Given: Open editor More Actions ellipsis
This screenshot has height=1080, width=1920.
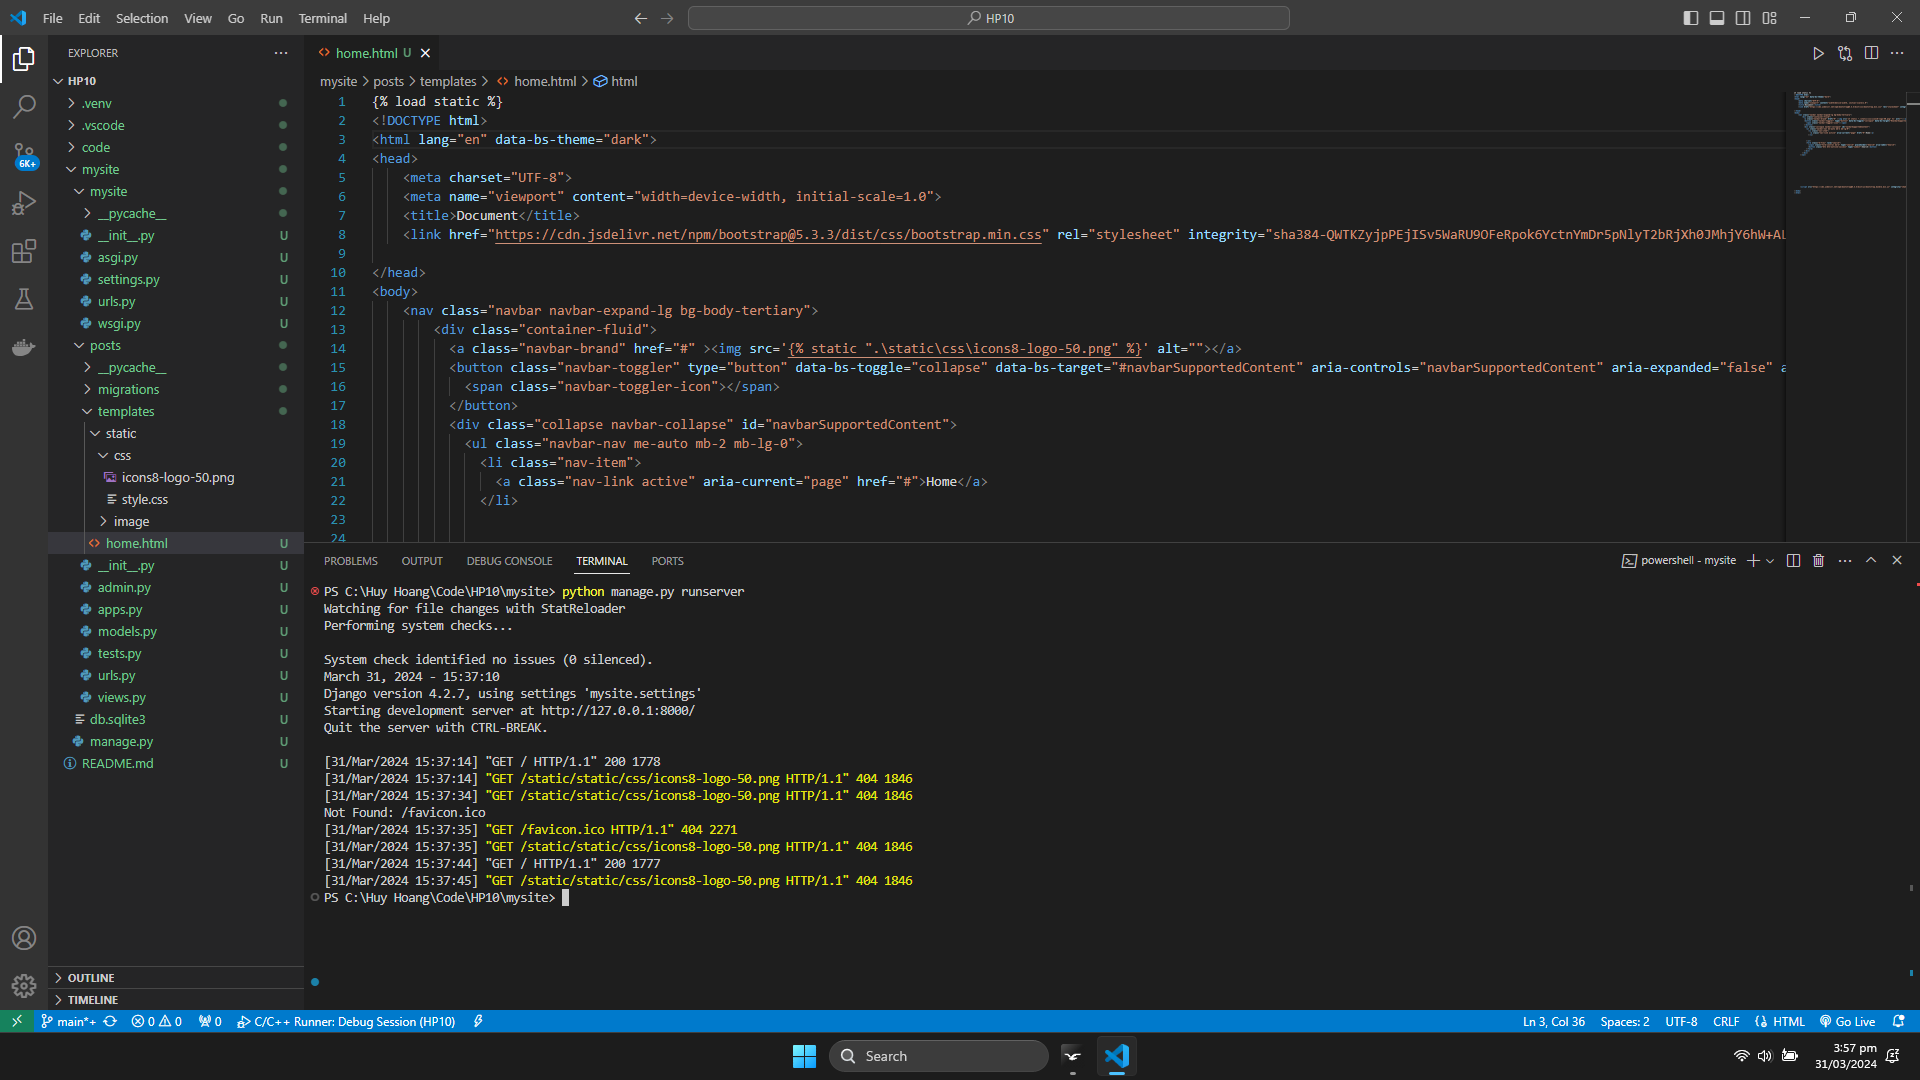Looking at the screenshot, I should (1897, 53).
